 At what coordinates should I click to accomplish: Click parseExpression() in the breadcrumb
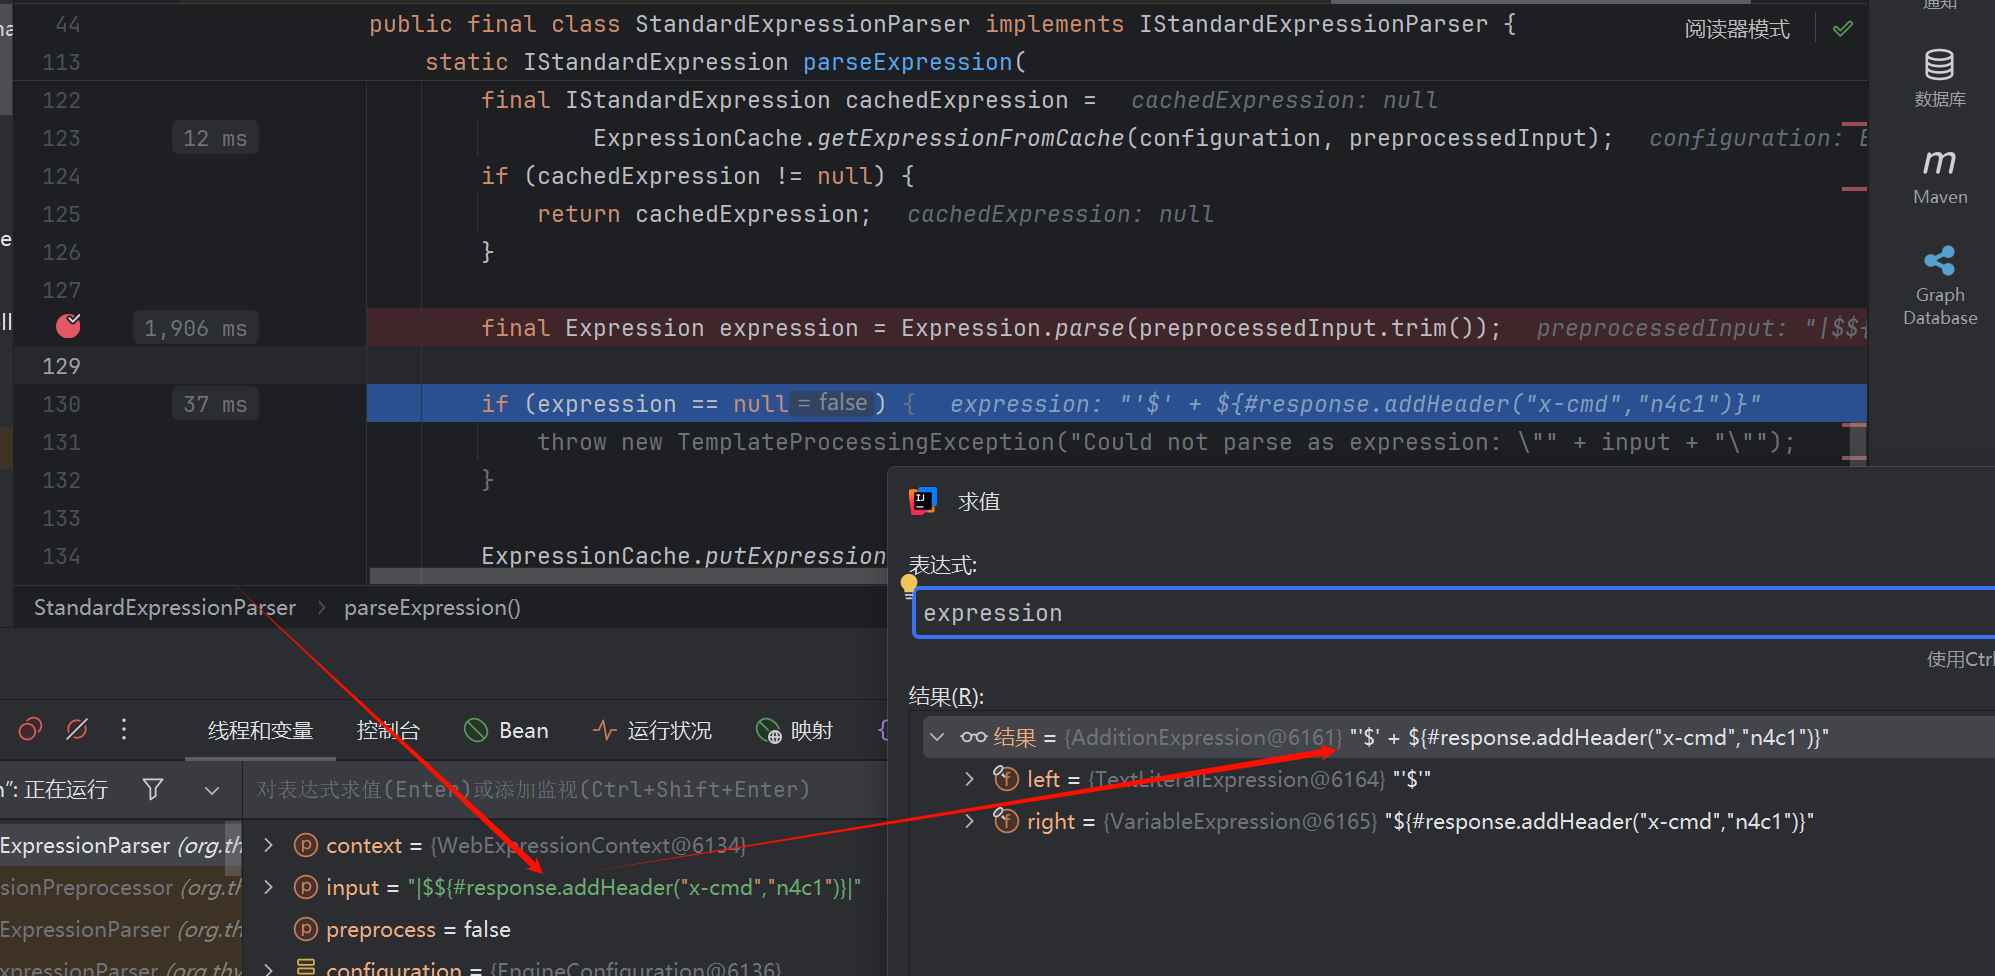click(432, 608)
